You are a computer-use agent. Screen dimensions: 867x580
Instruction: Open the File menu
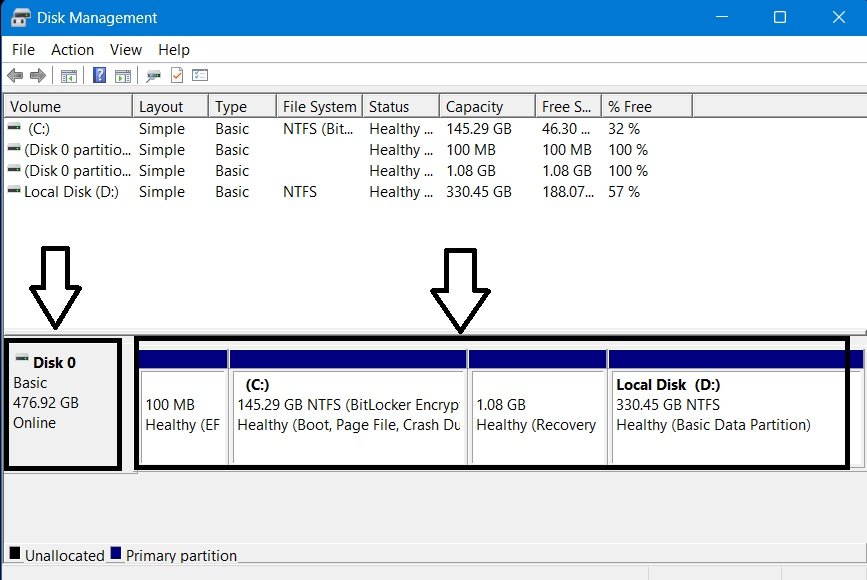point(23,50)
